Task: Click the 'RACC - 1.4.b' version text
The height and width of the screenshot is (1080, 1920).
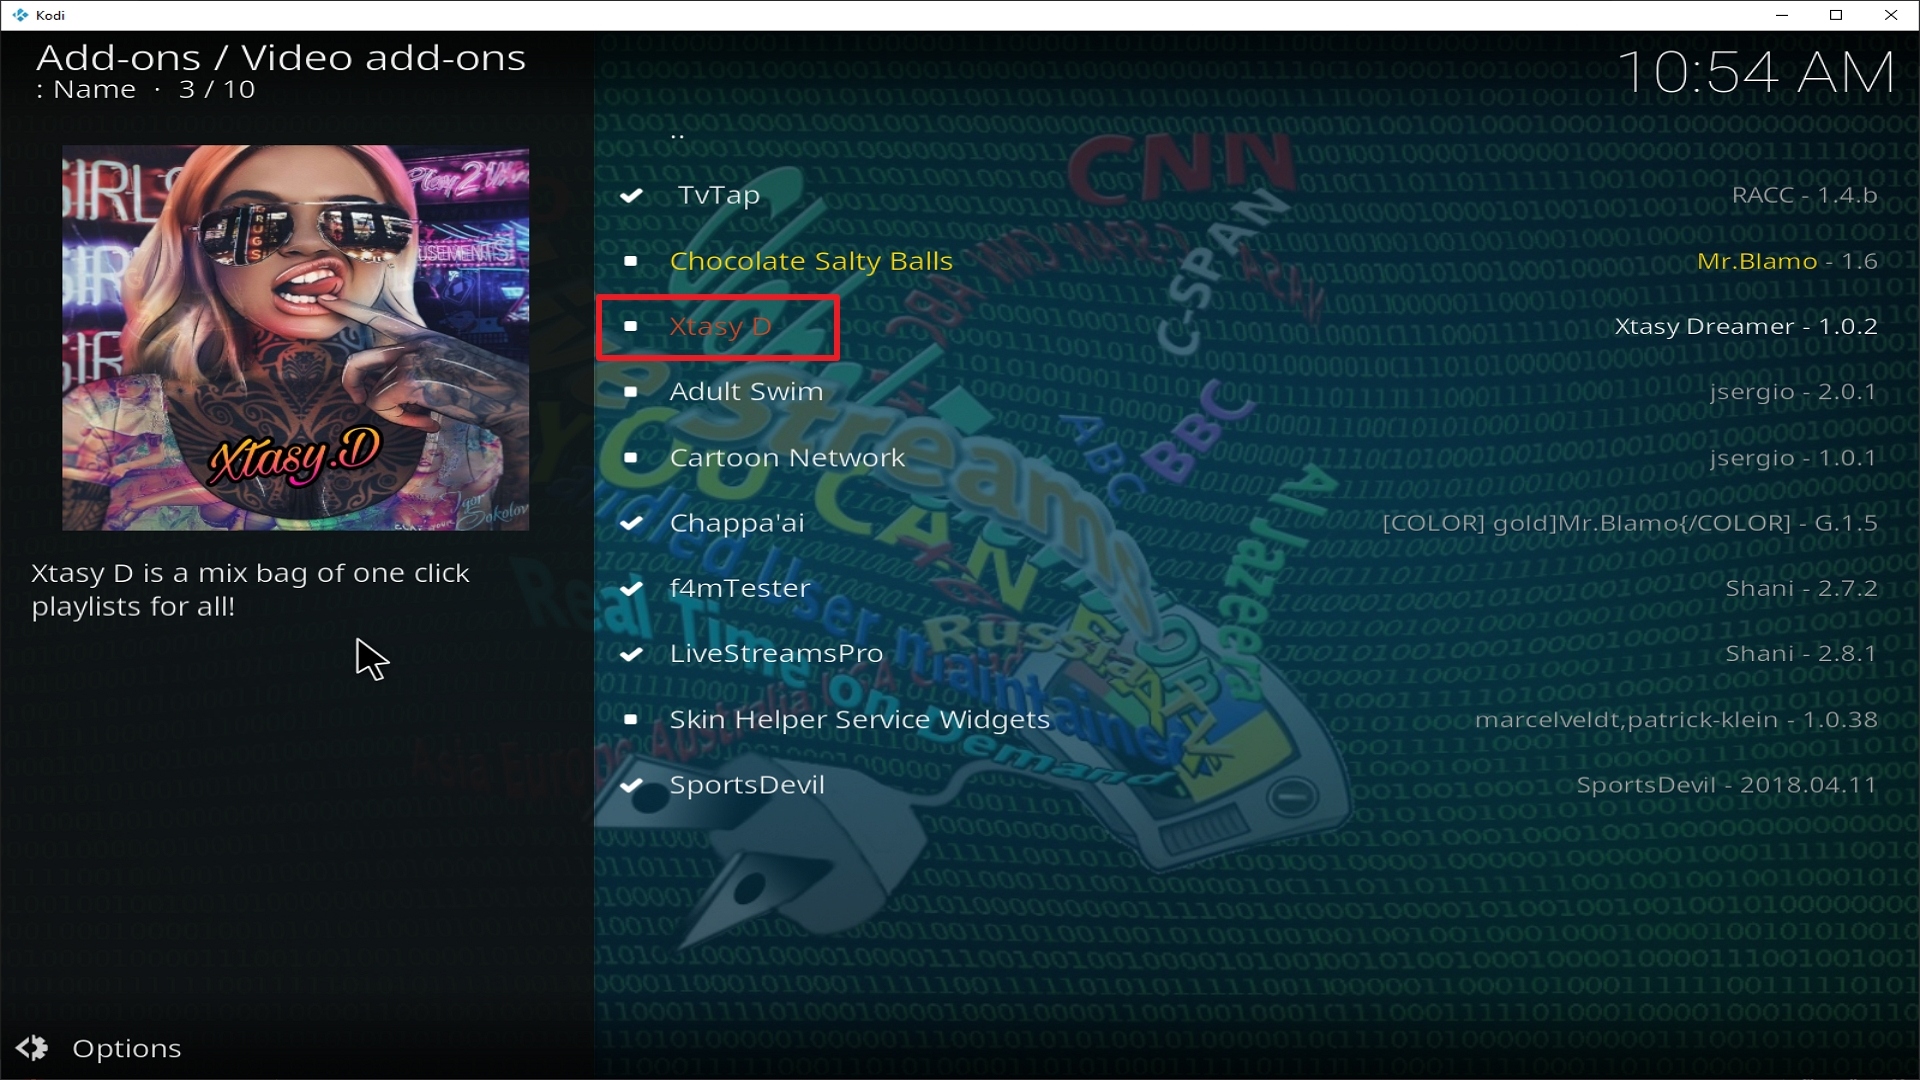Action: 1804,195
